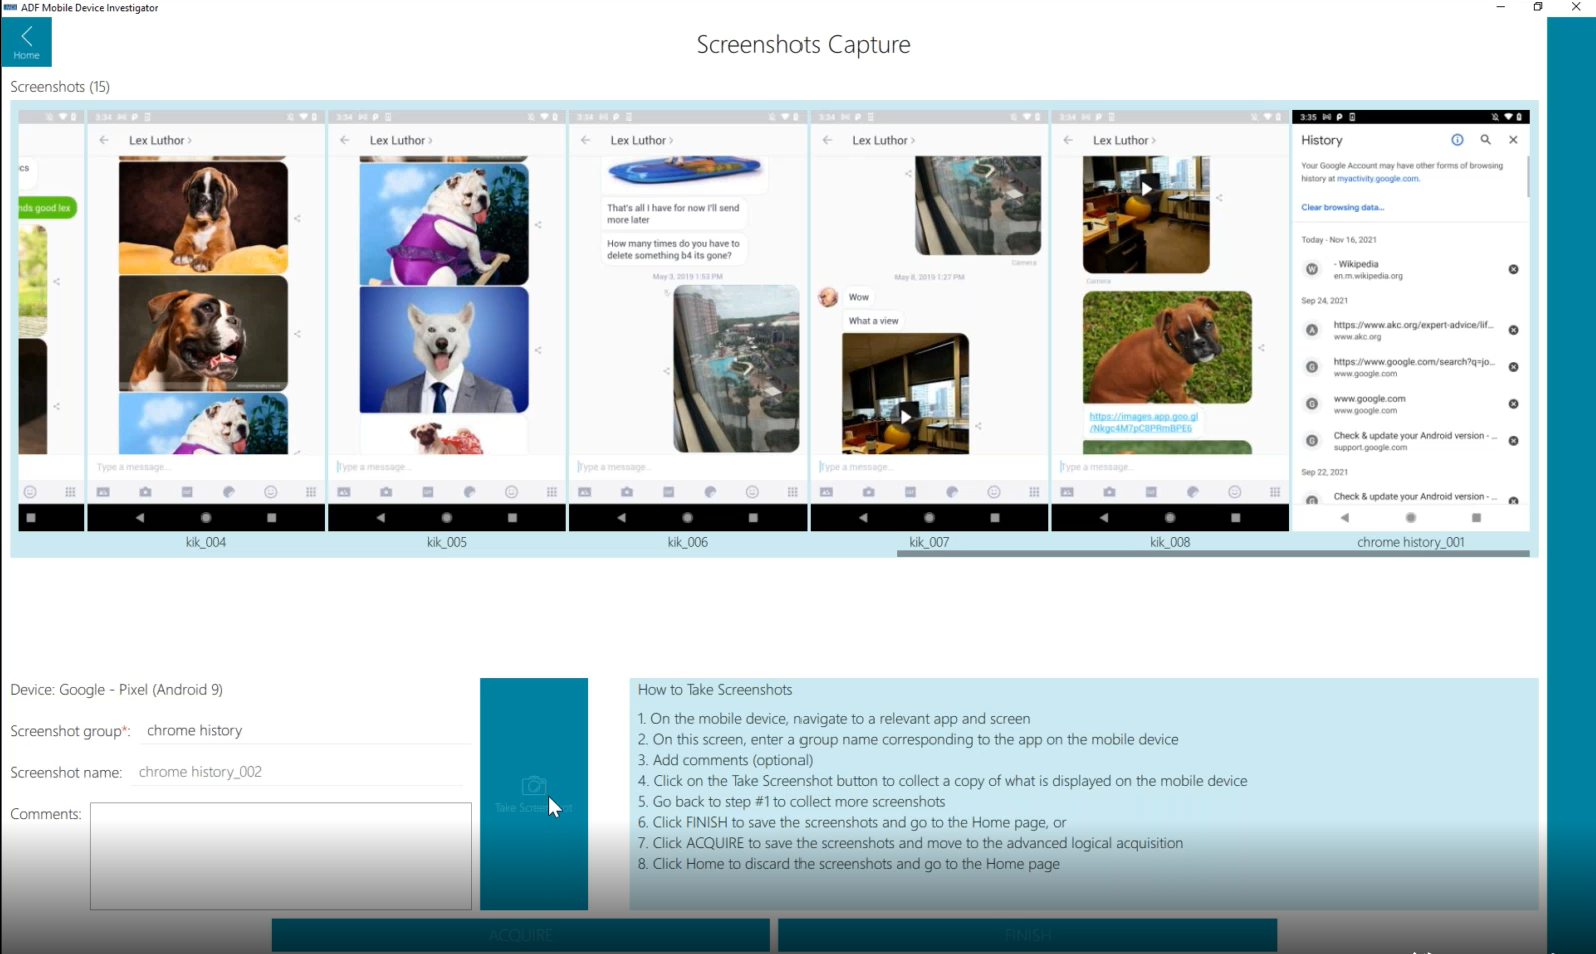Click the kik_004 label text
Screen dimensions: 1596x954
coord(206,542)
